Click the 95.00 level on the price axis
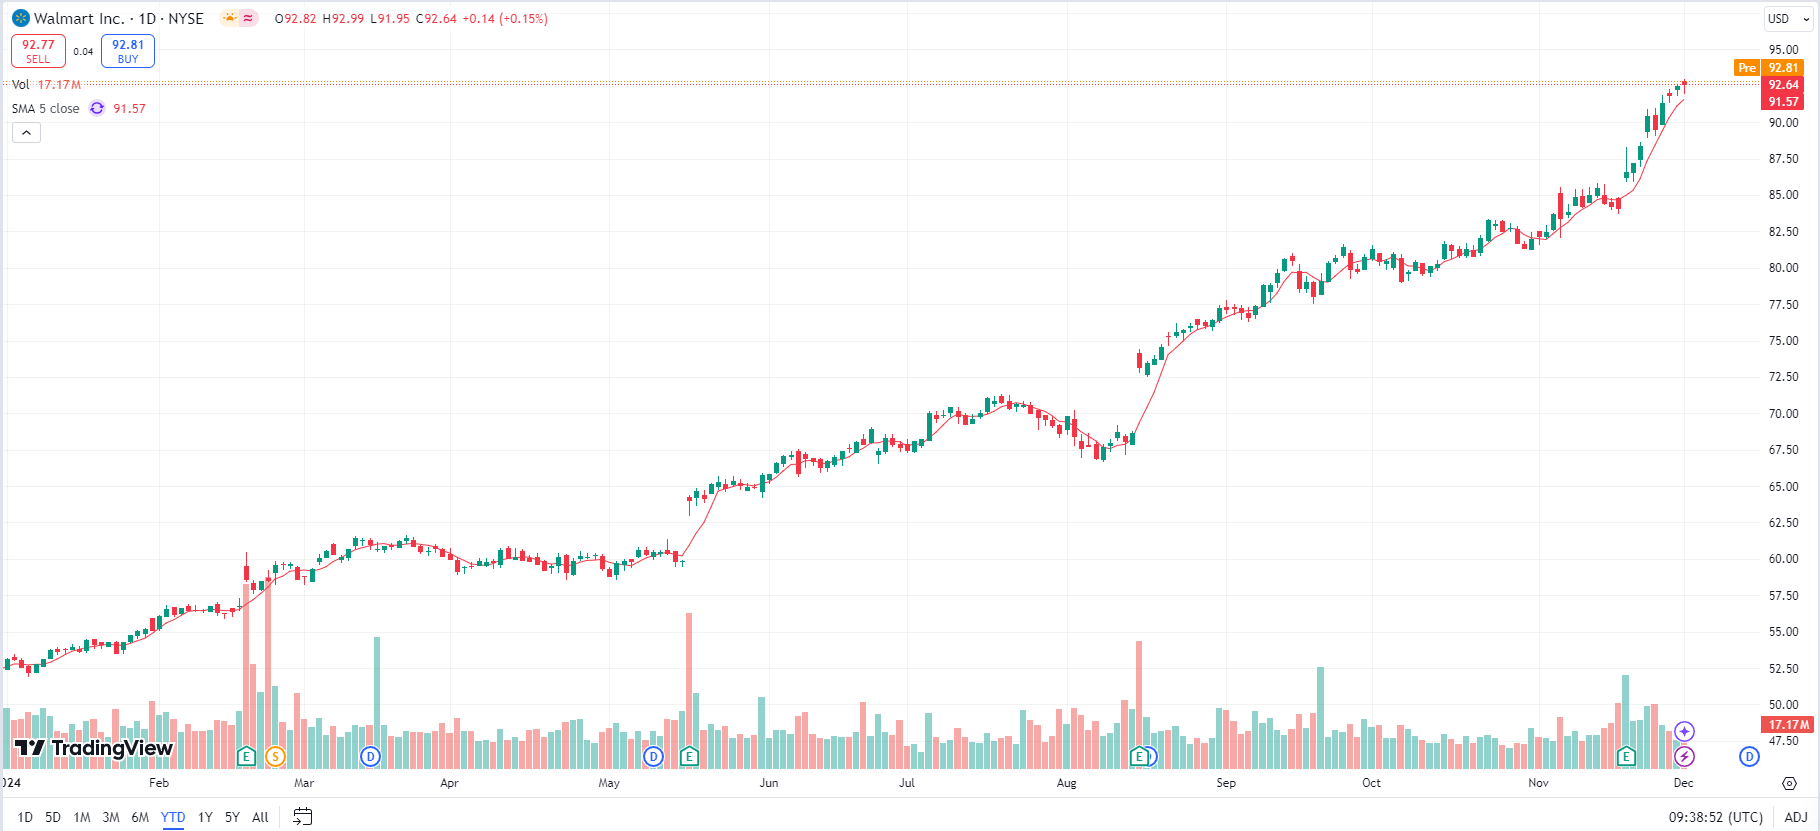This screenshot has height=831, width=1820. (1783, 49)
